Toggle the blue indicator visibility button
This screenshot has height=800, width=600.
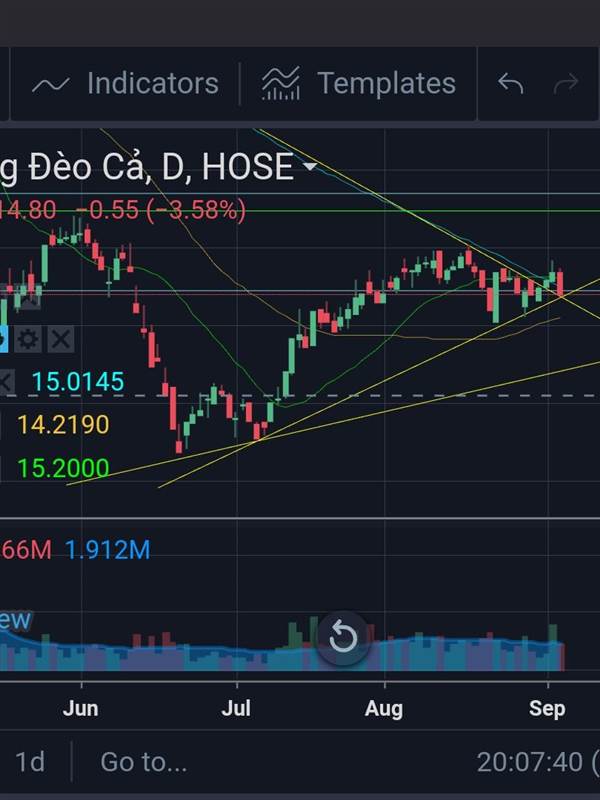4,339
